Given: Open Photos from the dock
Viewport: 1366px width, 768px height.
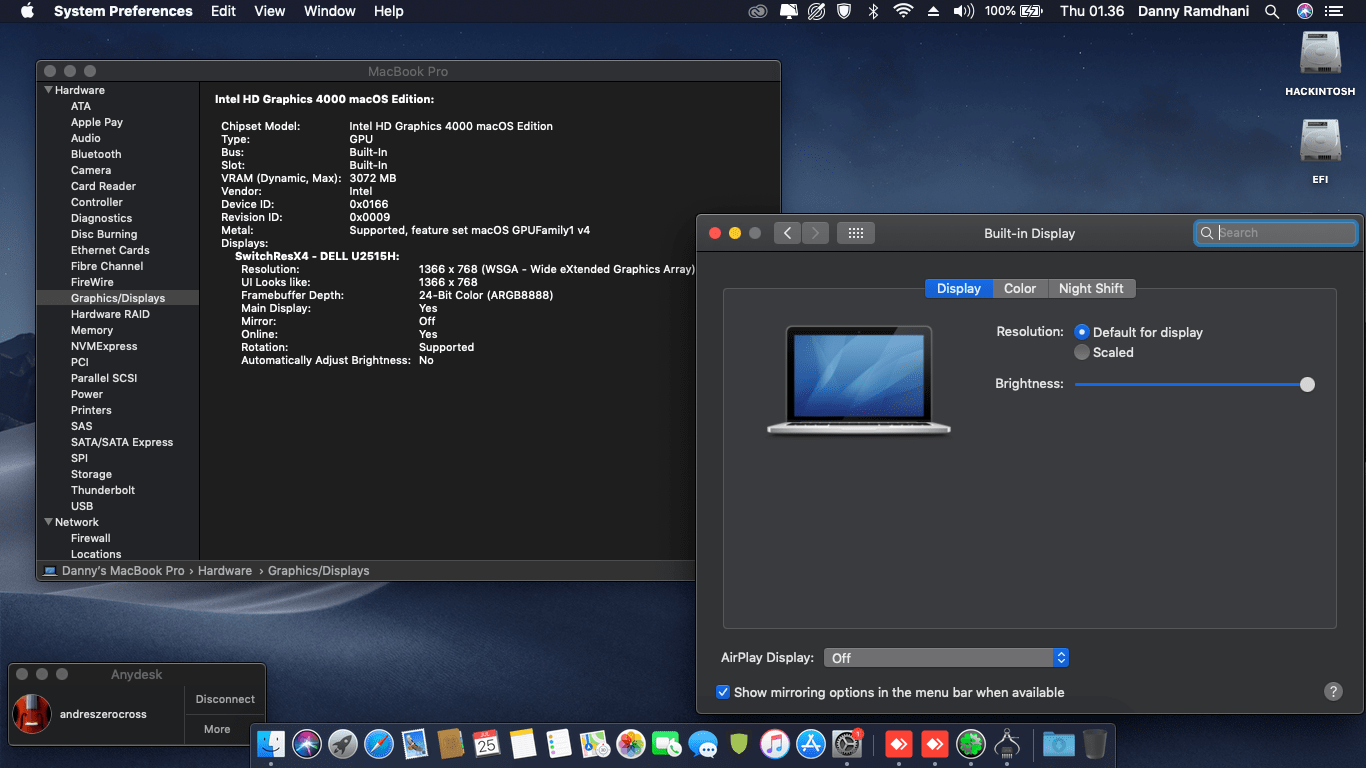Looking at the screenshot, I should point(631,744).
